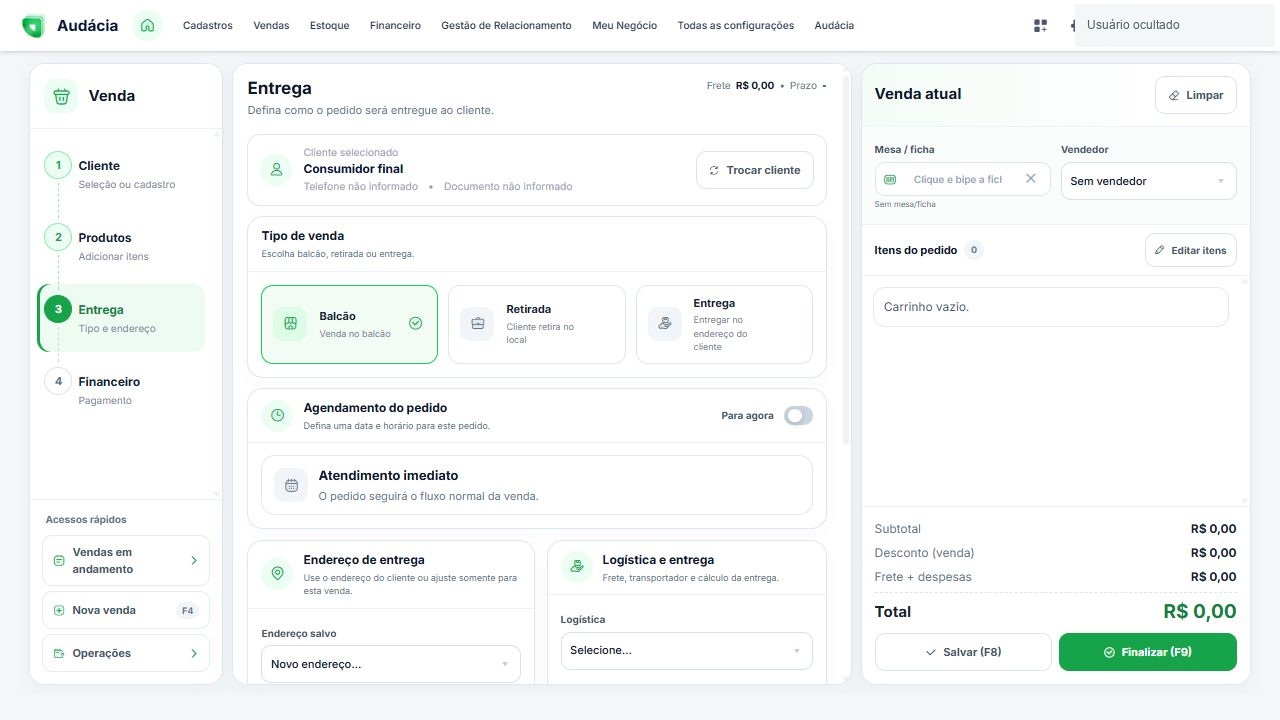Open the Cadastros menu
Screen dimensions: 1280x720
208,26
